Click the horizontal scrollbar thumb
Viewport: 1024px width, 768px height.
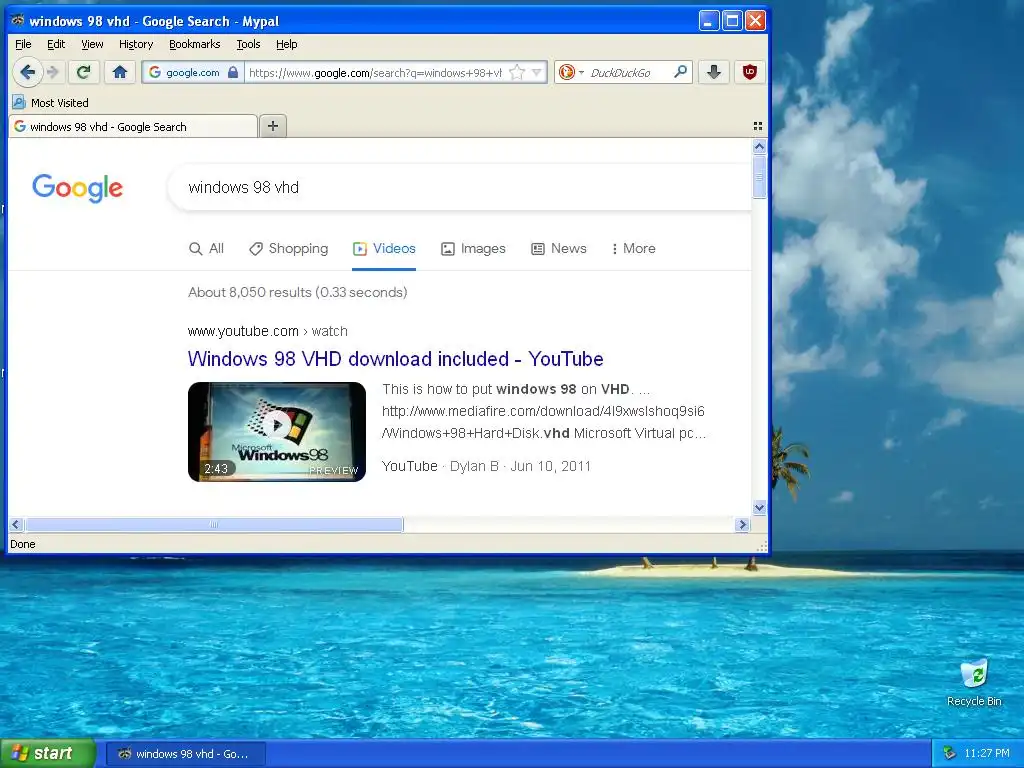tap(214, 524)
